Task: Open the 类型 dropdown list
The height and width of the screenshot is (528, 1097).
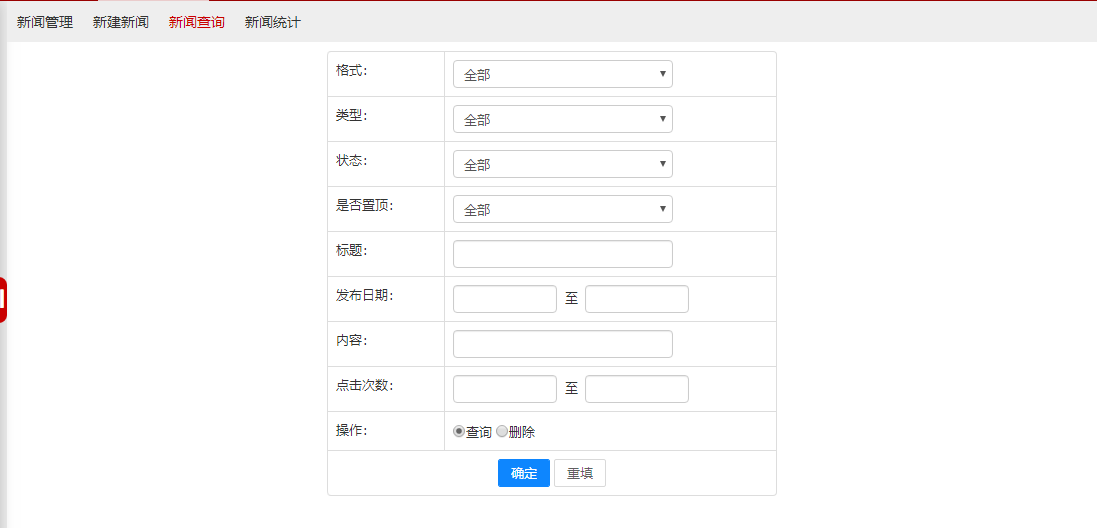Action: 562,119
